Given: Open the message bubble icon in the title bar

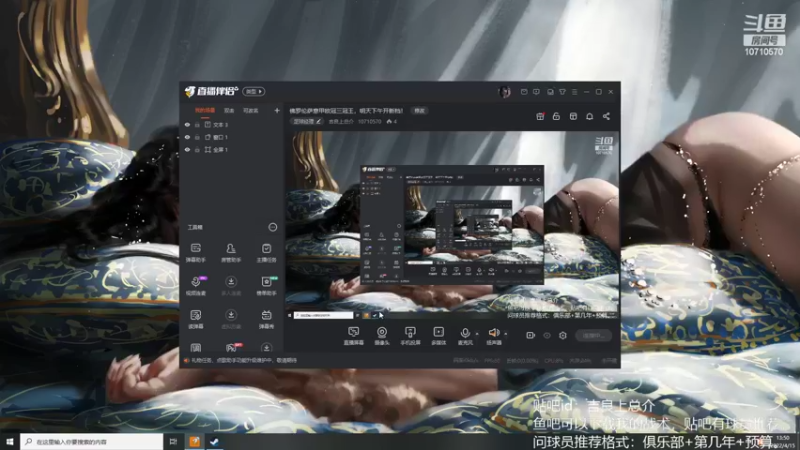Looking at the screenshot, I should point(536,92).
